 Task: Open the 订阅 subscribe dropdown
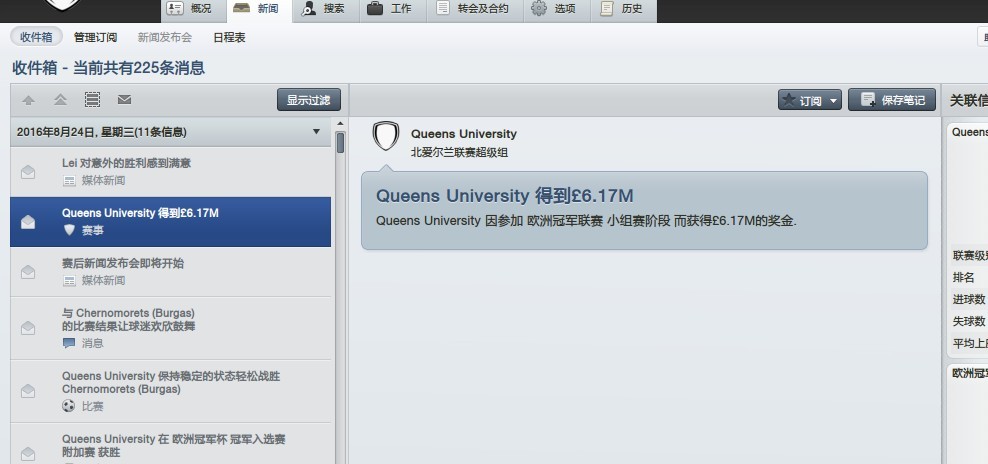click(x=809, y=100)
